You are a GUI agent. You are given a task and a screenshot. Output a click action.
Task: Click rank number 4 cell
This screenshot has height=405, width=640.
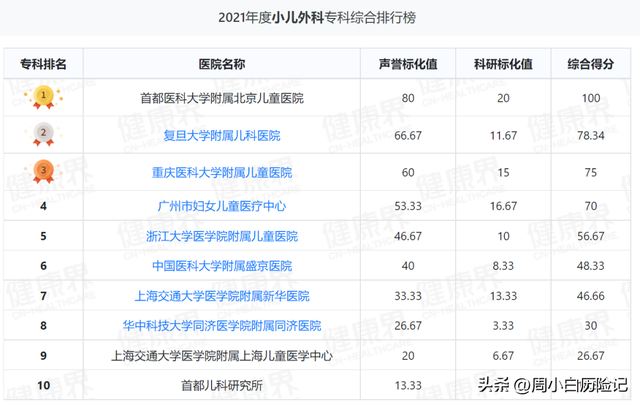click(x=43, y=206)
